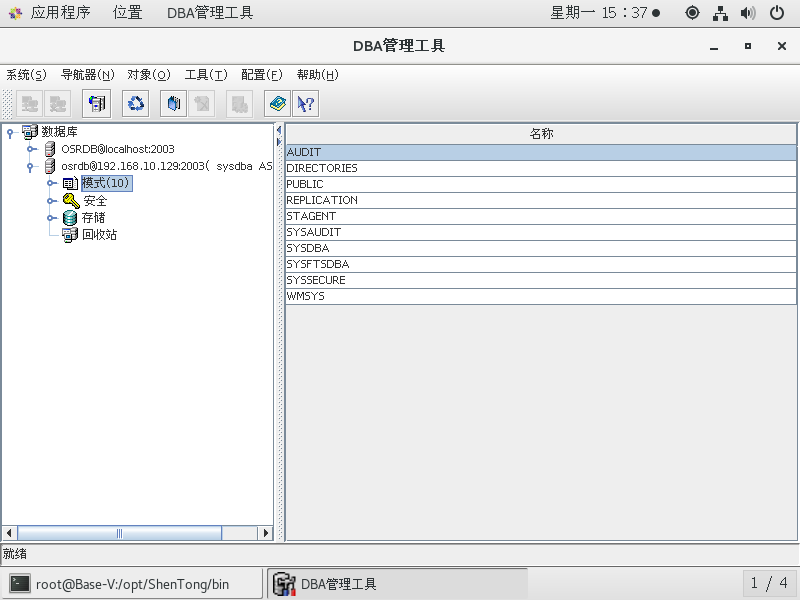Open the help book toolbar icon
The height and width of the screenshot is (600, 800).
(x=277, y=103)
